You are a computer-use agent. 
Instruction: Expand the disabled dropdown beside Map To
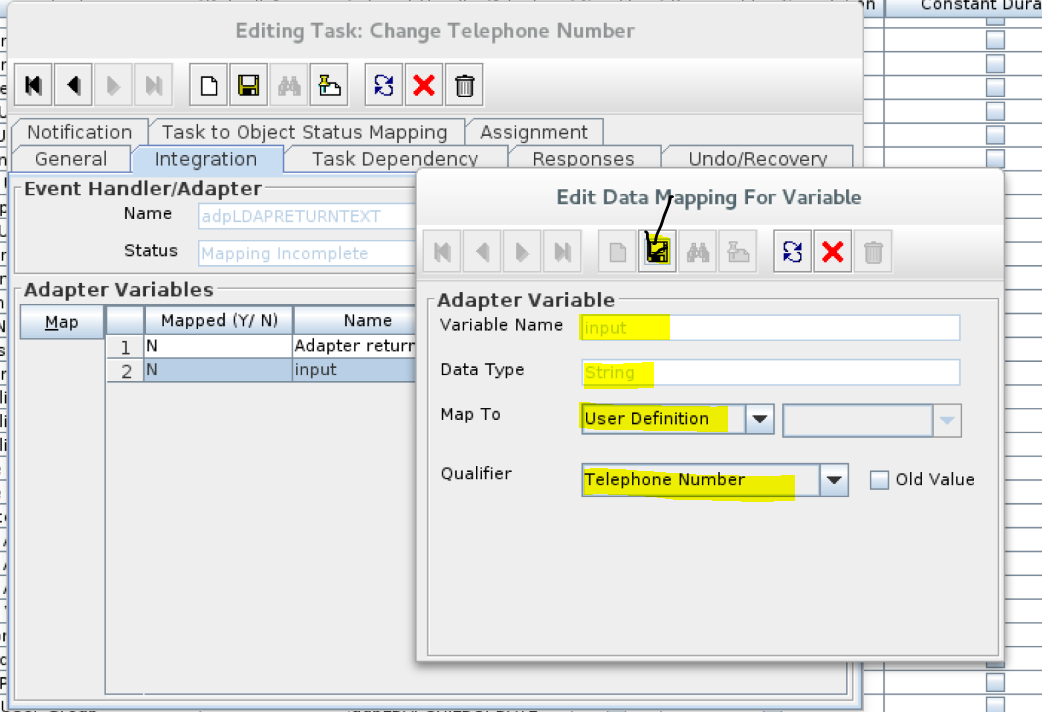[x=945, y=420]
